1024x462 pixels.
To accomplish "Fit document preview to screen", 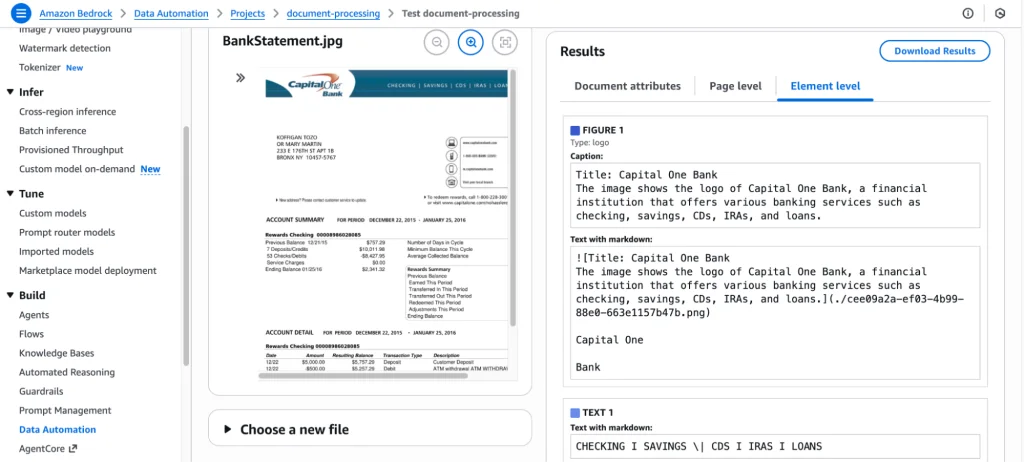I will click(505, 42).
